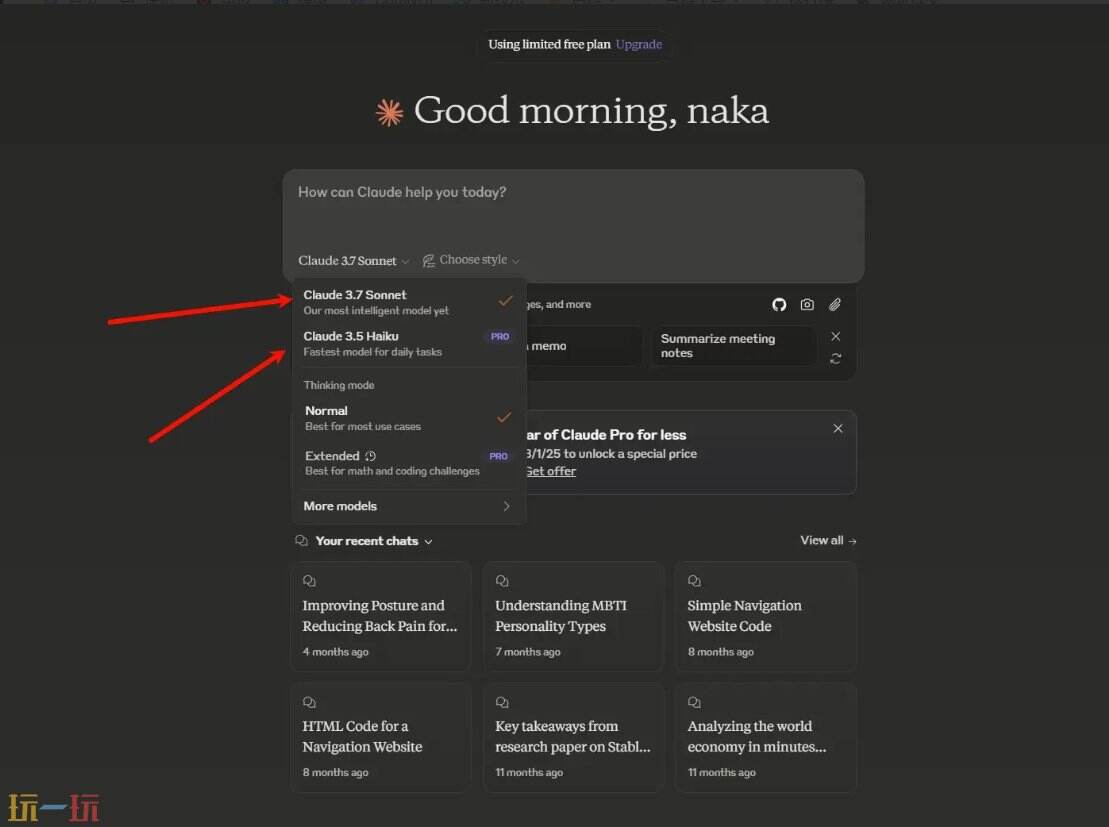This screenshot has width=1109, height=827.
Task: Click the Upgrade link at the top
Action: coord(638,44)
